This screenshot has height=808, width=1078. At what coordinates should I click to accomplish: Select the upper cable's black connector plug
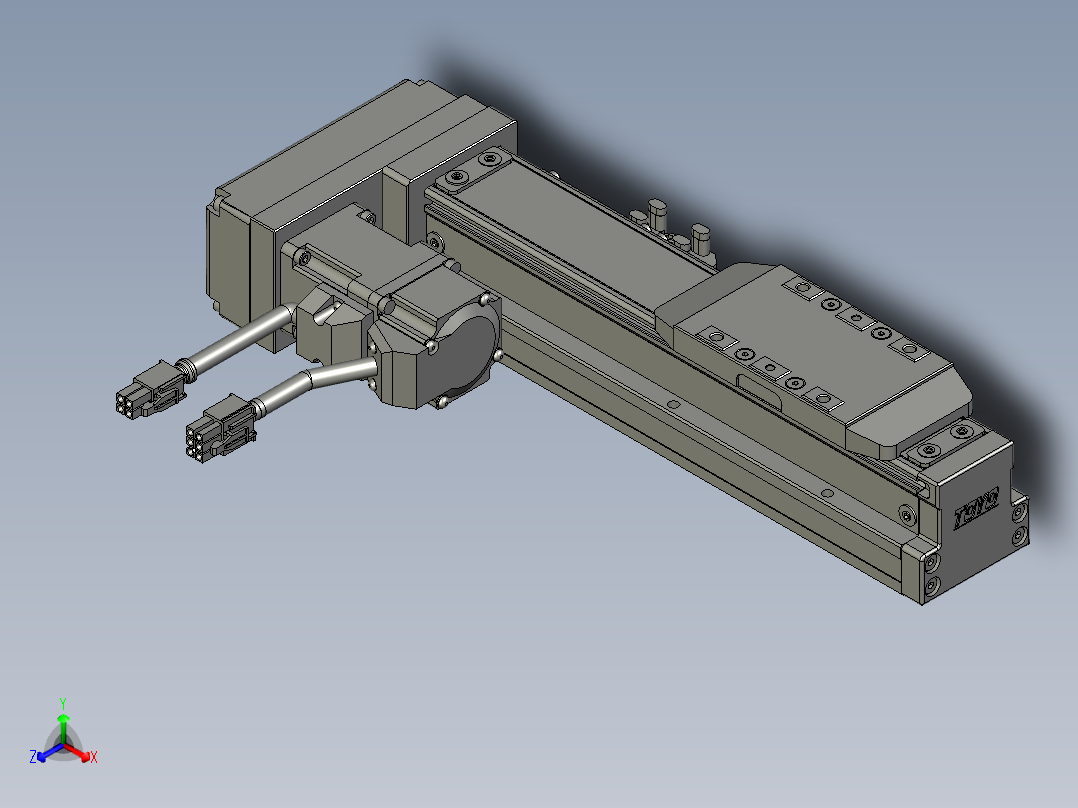click(150, 391)
